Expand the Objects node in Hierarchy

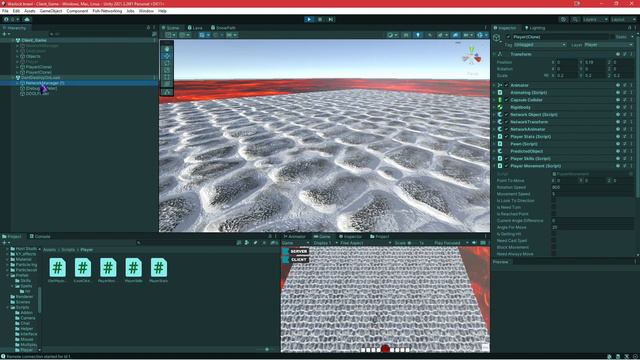coord(18,56)
